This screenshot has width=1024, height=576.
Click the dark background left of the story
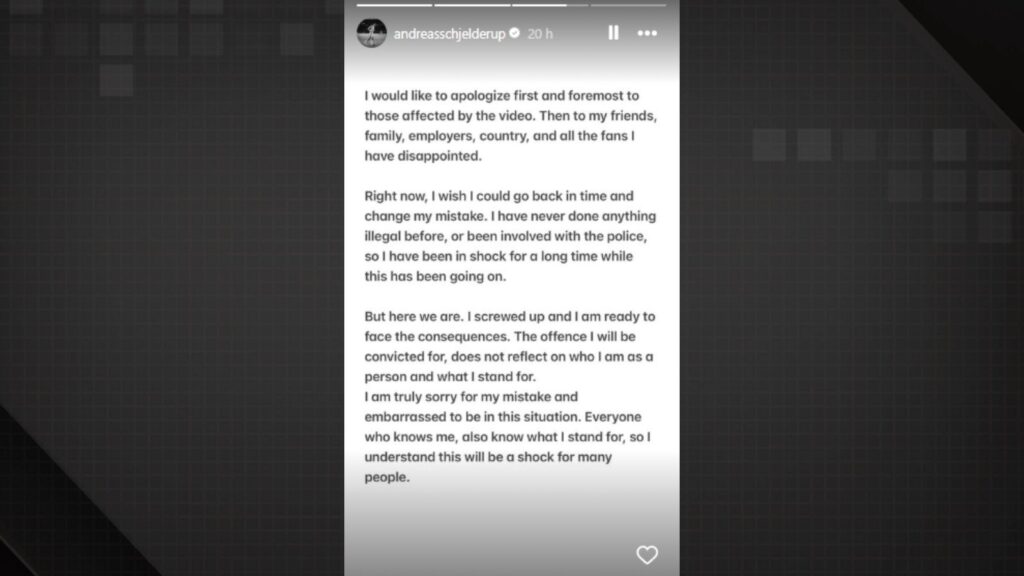pos(170,300)
